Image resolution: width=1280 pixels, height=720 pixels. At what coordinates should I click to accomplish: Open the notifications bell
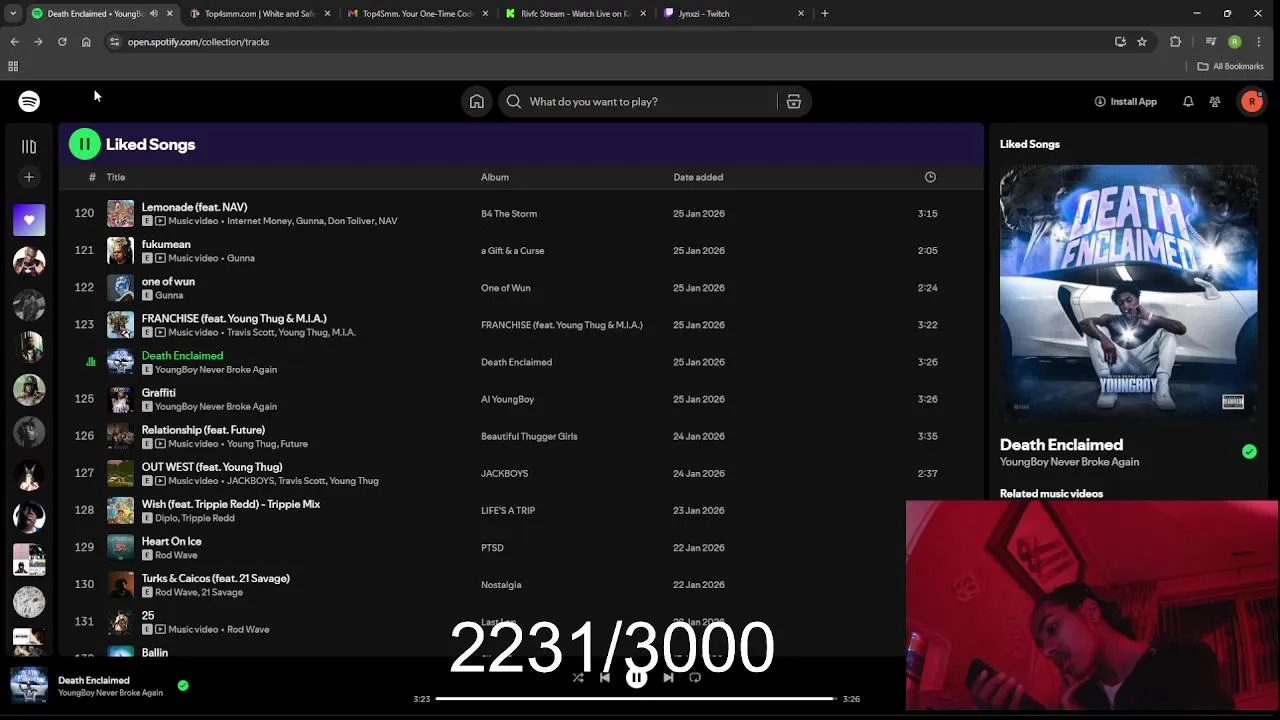pyautogui.click(x=1188, y=101)
